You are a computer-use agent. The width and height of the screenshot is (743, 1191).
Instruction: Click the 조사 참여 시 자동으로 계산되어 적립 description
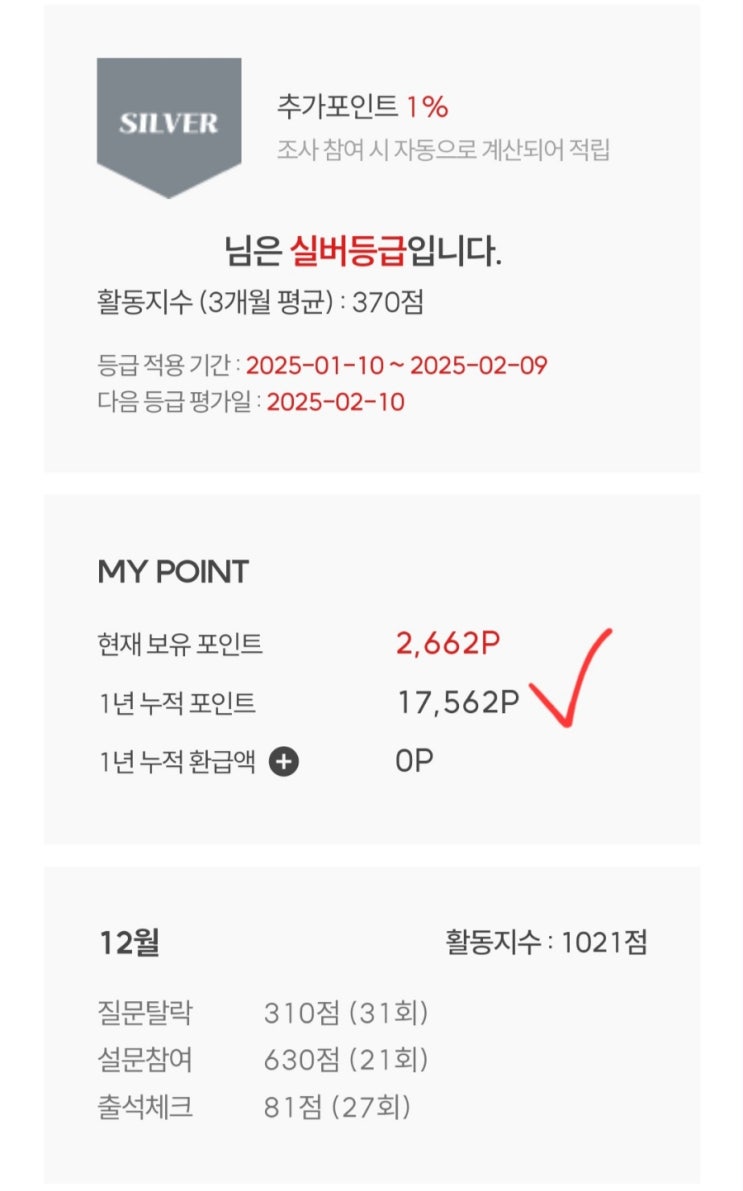tap(444, 150)
